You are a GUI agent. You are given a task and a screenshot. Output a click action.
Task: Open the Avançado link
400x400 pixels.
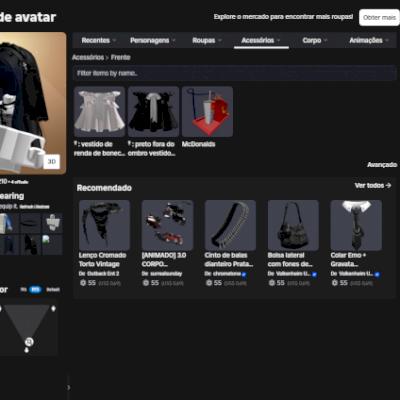(x=382, y=165)
